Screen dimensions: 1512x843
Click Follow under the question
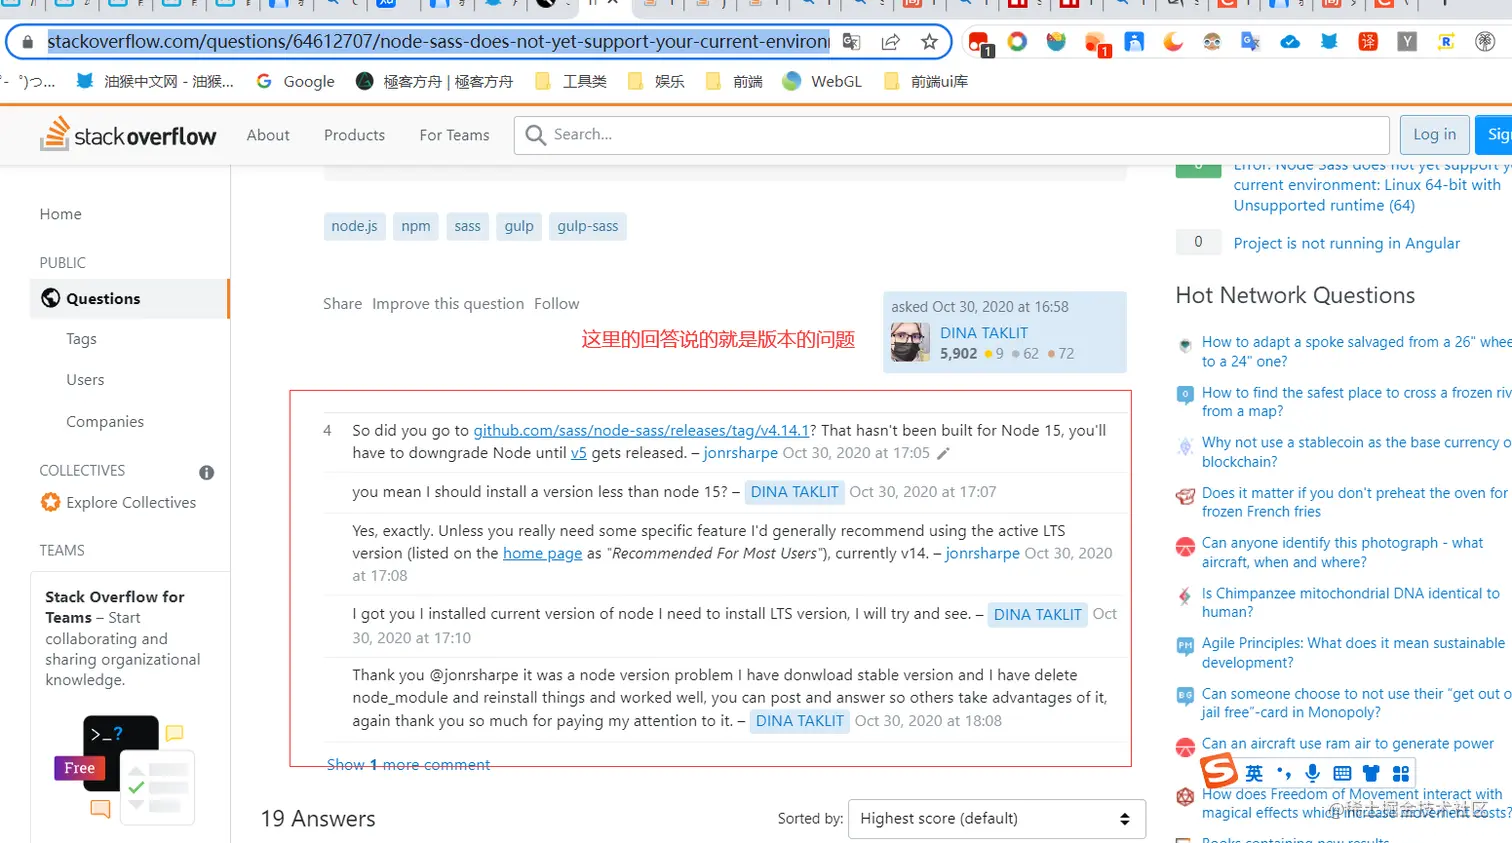click(x=556, y=304)
